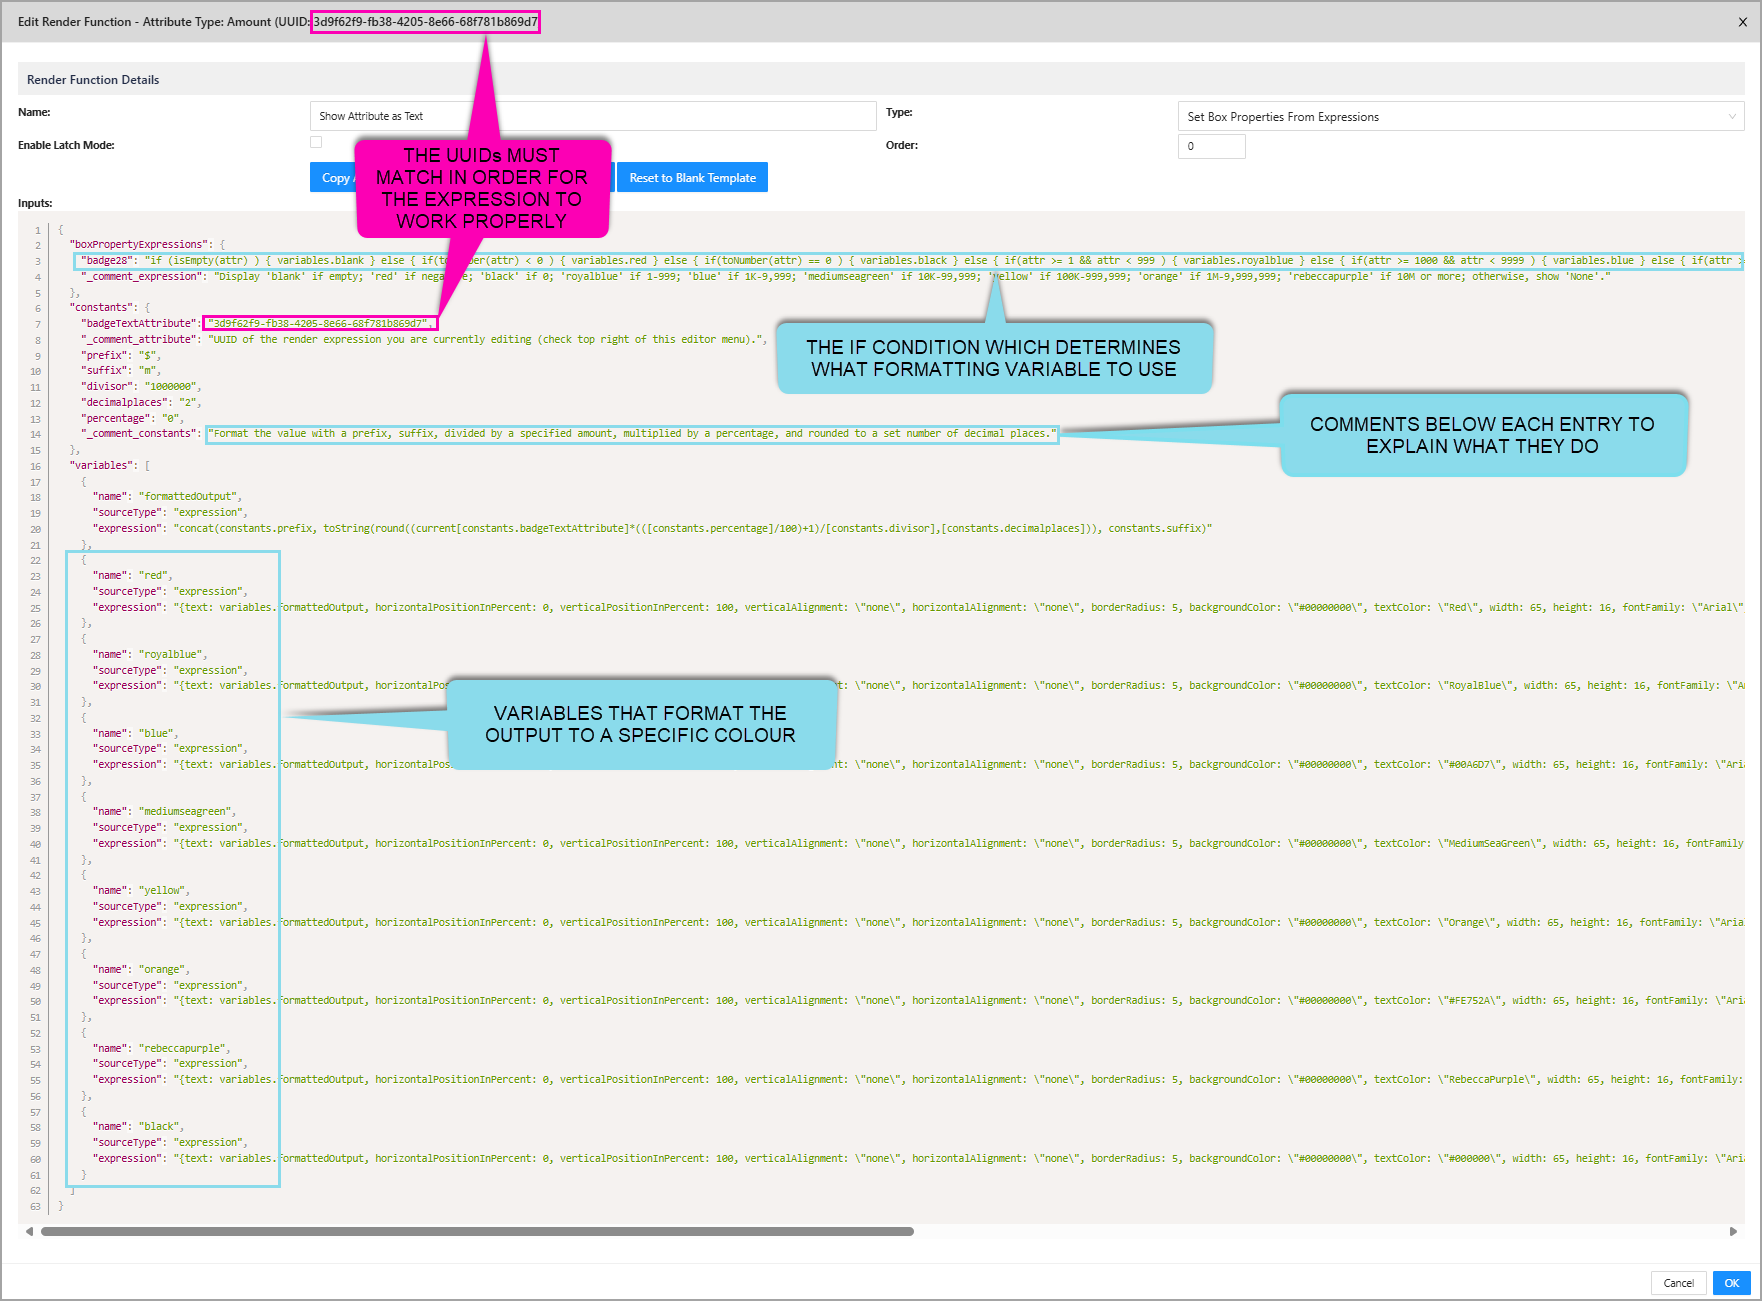The height and width of the screenshot is (1301, 1762).
Task: Click the badgeTextAttribute UUID value
Action: [320, 324]
